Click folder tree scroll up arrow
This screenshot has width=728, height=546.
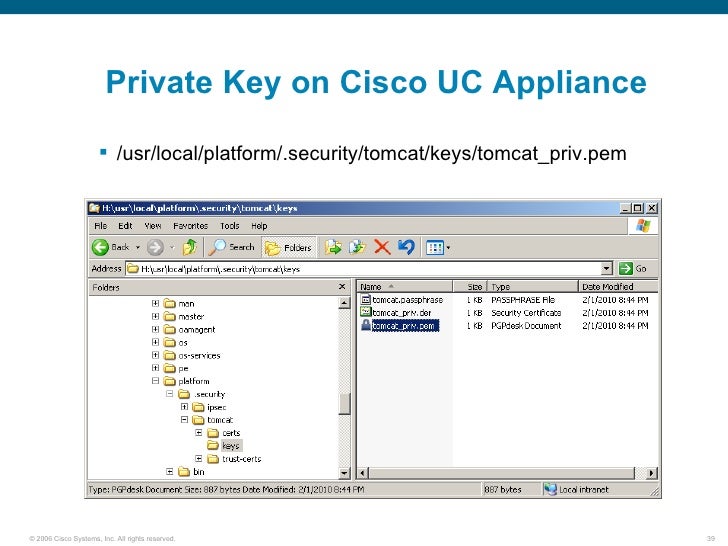344,303
